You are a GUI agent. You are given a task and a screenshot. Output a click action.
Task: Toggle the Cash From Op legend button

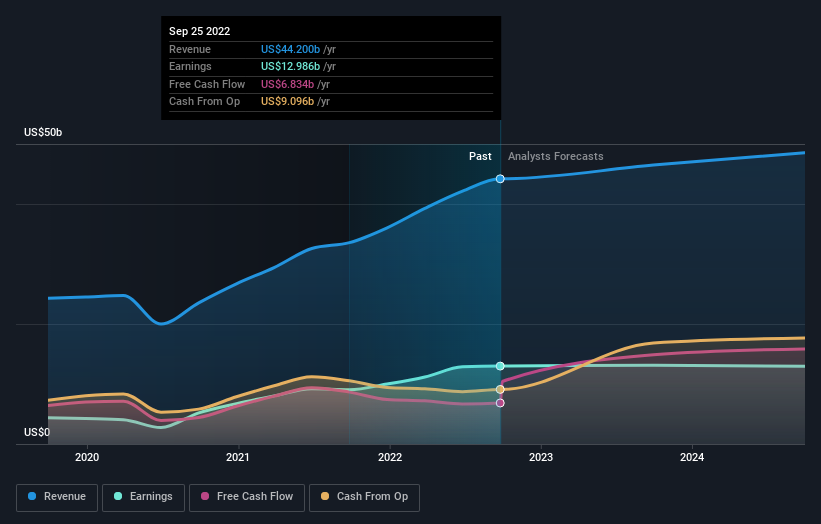364,497
